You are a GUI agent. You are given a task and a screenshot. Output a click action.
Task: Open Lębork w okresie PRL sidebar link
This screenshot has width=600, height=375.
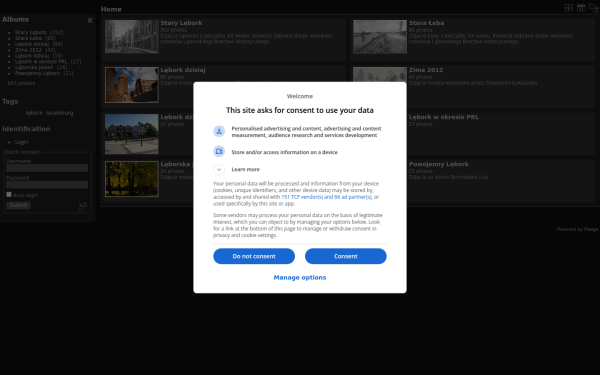[x=41, y=61]
